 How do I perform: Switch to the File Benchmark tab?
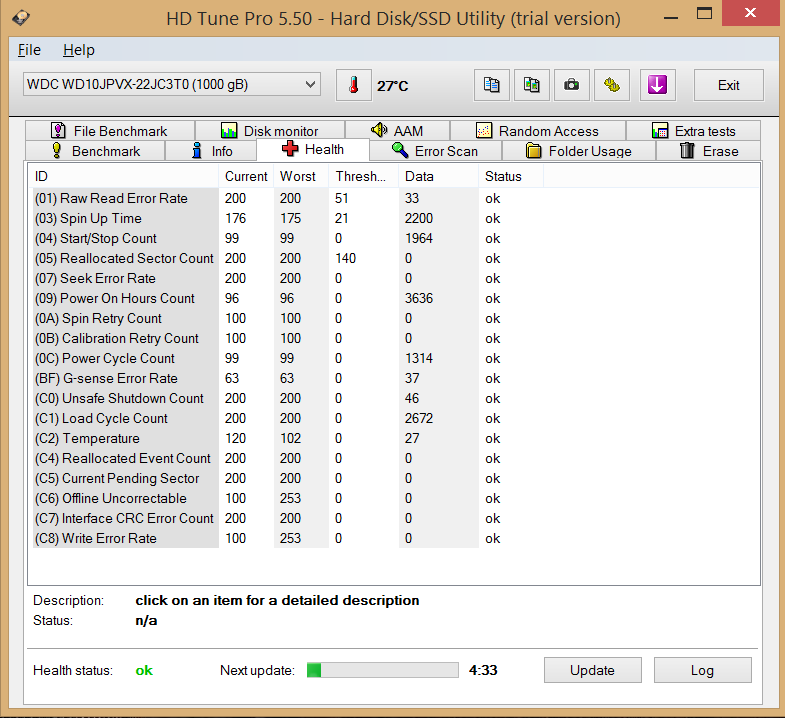click(110, 131)
